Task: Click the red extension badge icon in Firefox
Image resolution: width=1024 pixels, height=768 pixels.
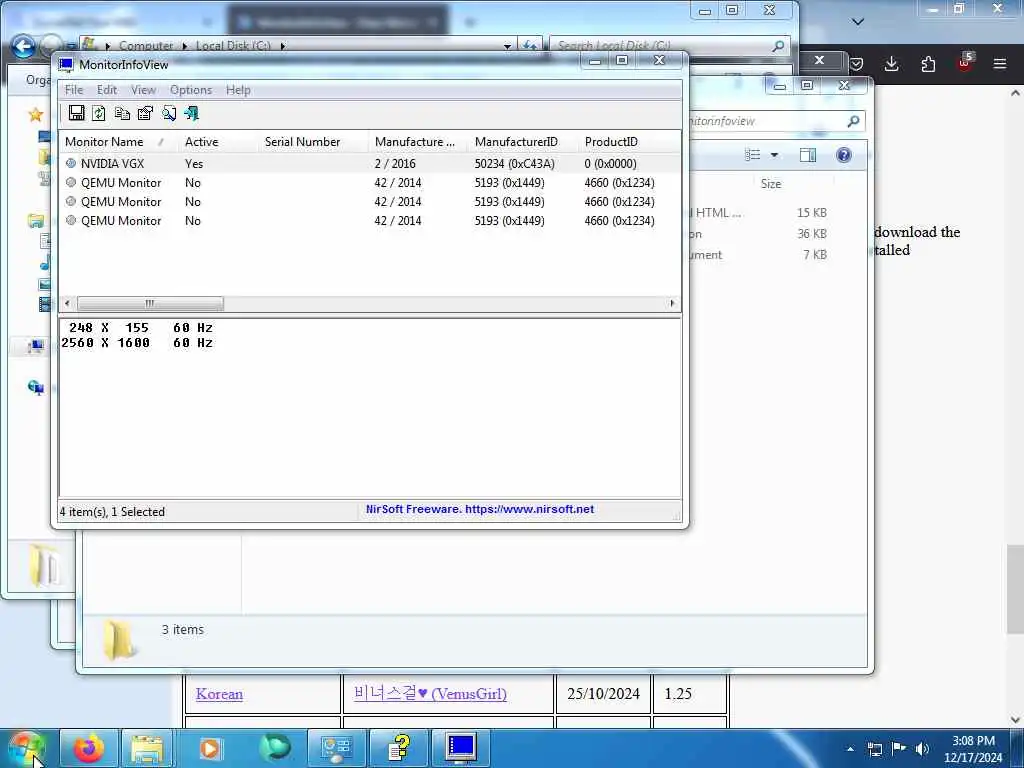Action: tap(965, 63)
